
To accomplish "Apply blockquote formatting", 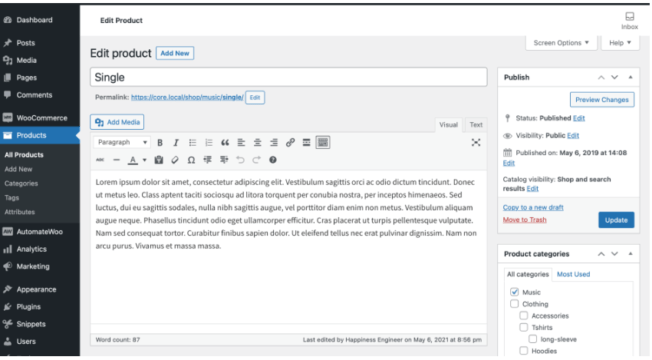I will point(225,143).
